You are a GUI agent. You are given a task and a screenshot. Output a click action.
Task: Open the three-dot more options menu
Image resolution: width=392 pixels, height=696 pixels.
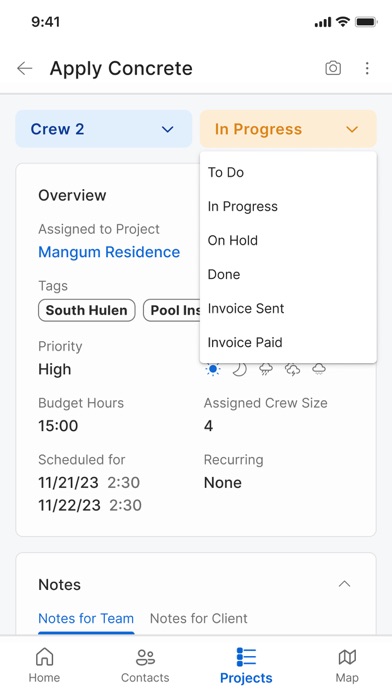pyautogui.click(x=367, y=68)
